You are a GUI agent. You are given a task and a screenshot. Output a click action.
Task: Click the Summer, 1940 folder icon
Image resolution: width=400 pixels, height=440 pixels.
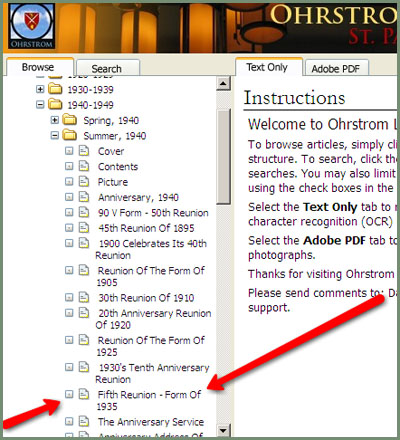click(70, 135)
